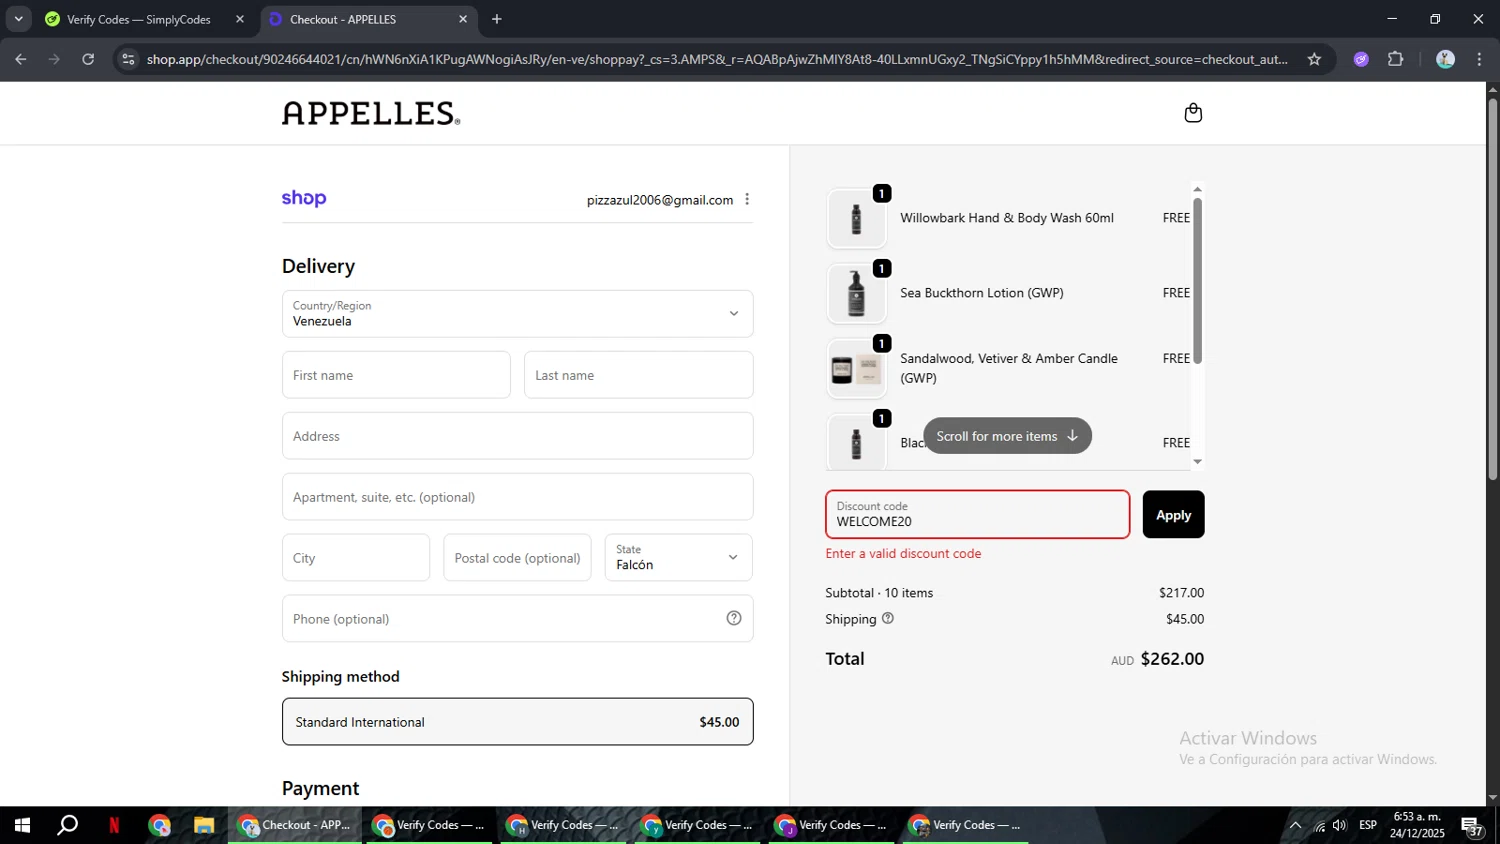Image resolution: width=1500 pixels, height=844 pixels.
Task: Click ESP language indicator
Action: 1368,825
